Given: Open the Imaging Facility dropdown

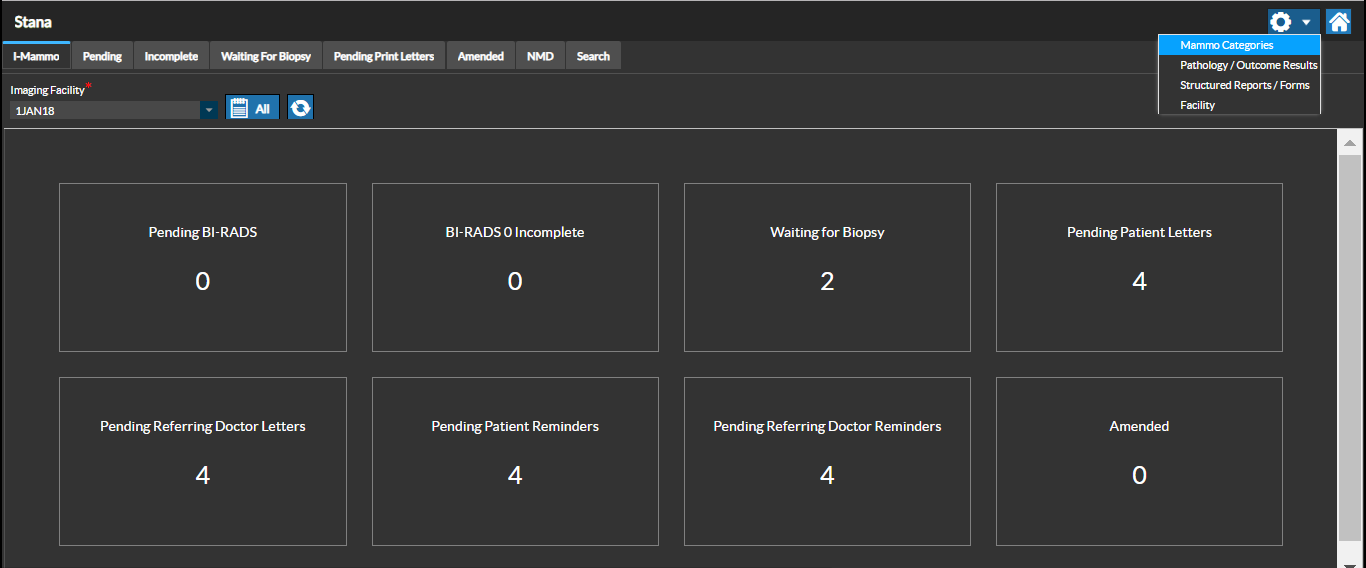Looking at the screenshot, I should click(208, 111).
